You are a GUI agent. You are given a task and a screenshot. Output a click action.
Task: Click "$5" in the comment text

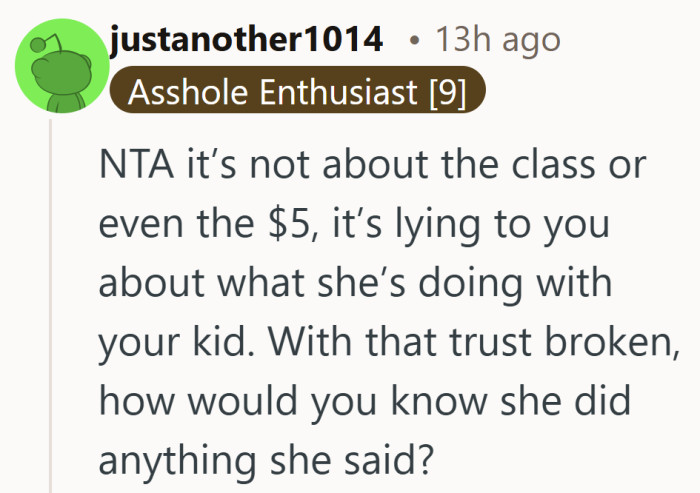pyautogui.click(x=289, y=224)
